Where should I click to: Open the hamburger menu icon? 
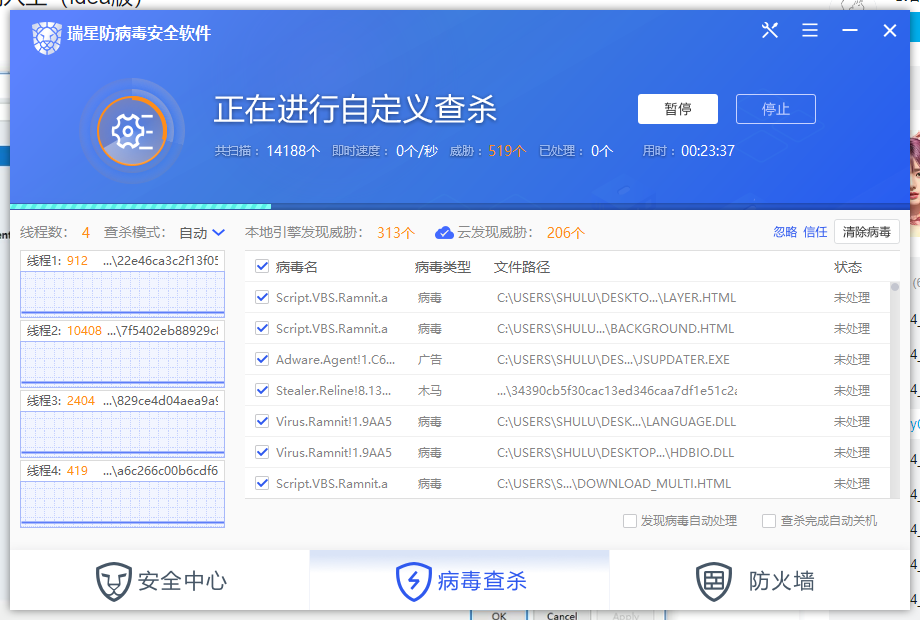[x=810, y=30]
